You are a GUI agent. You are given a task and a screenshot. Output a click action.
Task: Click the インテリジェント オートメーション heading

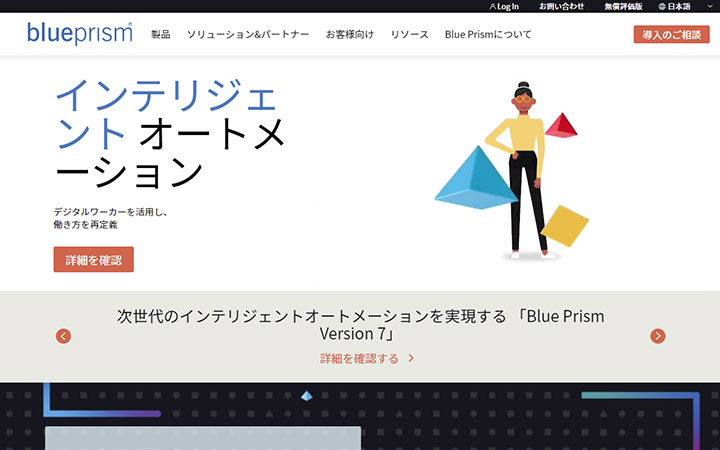[170, 133]
